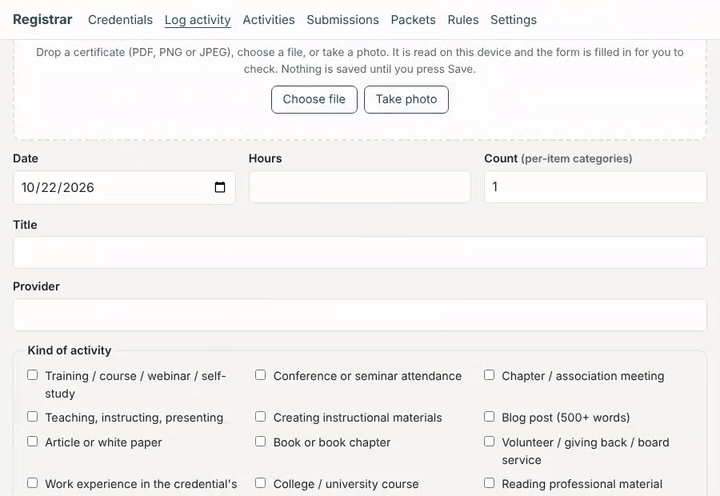
Task: Tick Creating instructional materials checkbox
Action: 260,416
